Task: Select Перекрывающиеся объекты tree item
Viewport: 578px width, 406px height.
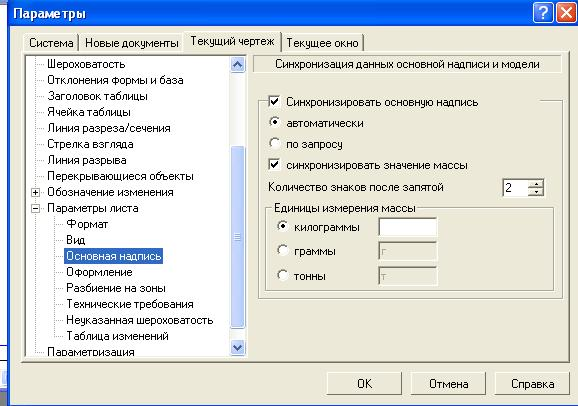Action: (121, 176)
